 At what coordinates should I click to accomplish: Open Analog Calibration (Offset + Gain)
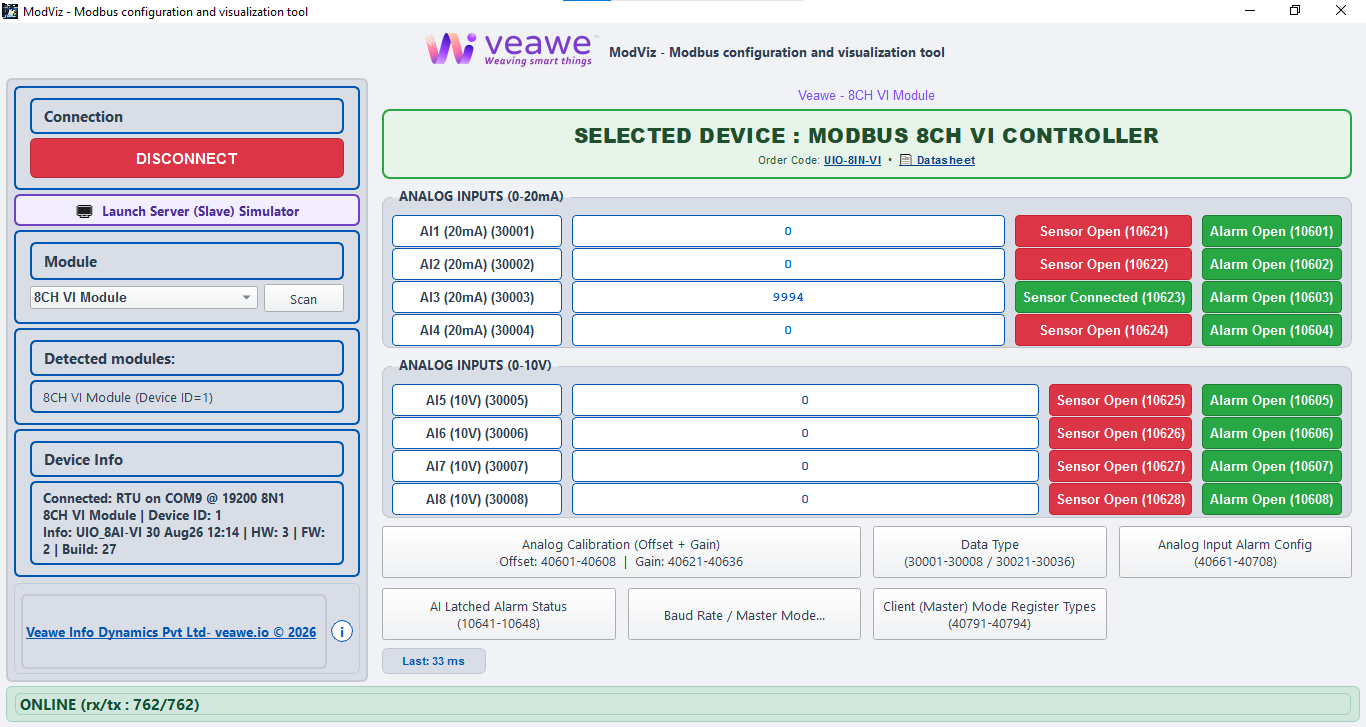click(621, 553)
